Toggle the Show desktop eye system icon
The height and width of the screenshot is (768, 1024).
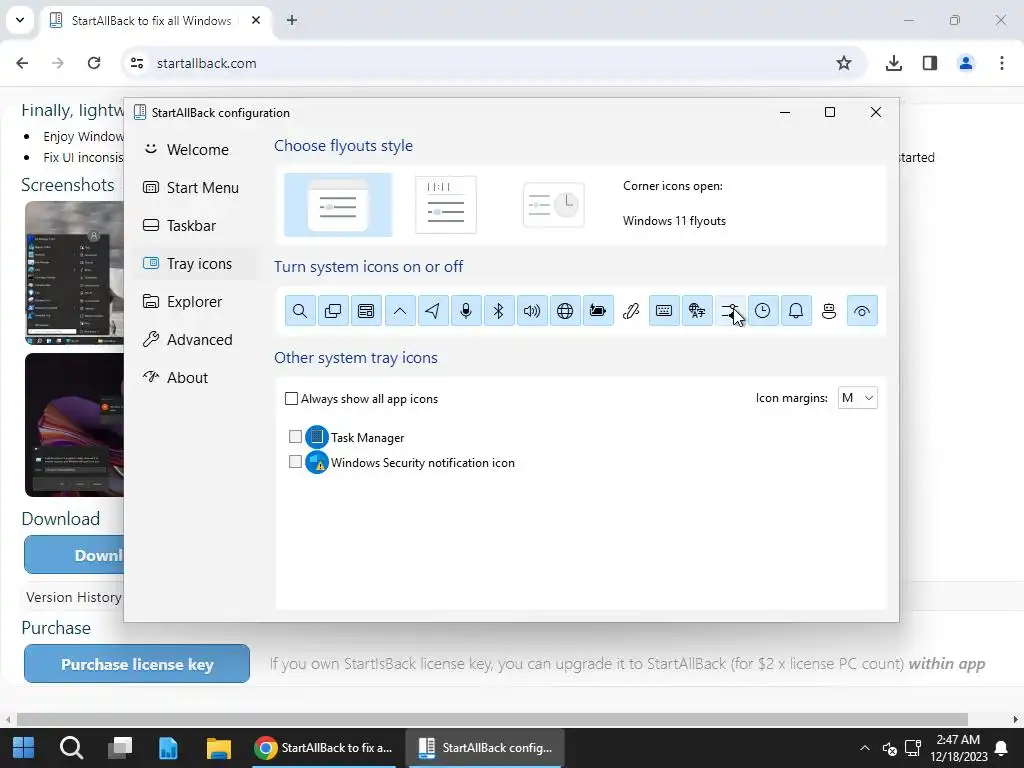click(862, 311)
